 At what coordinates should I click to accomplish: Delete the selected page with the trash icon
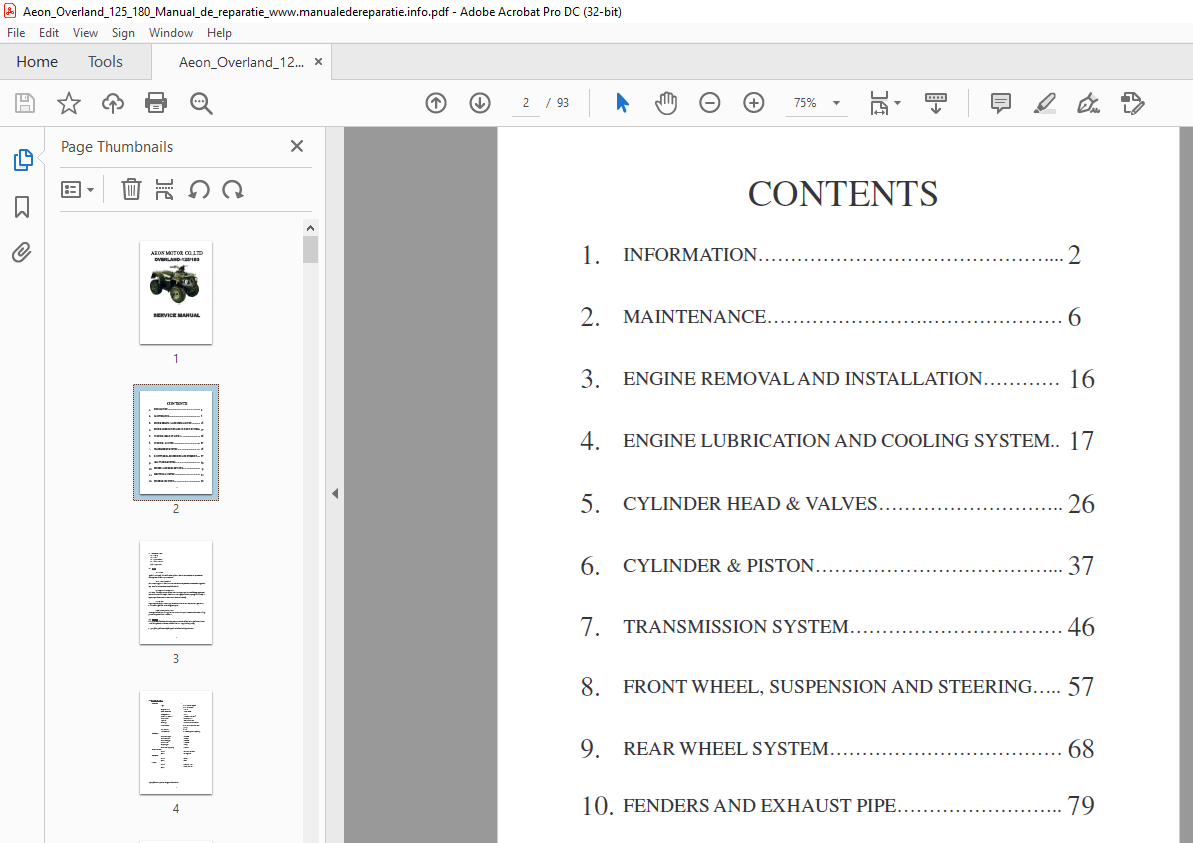pos(131,189)
